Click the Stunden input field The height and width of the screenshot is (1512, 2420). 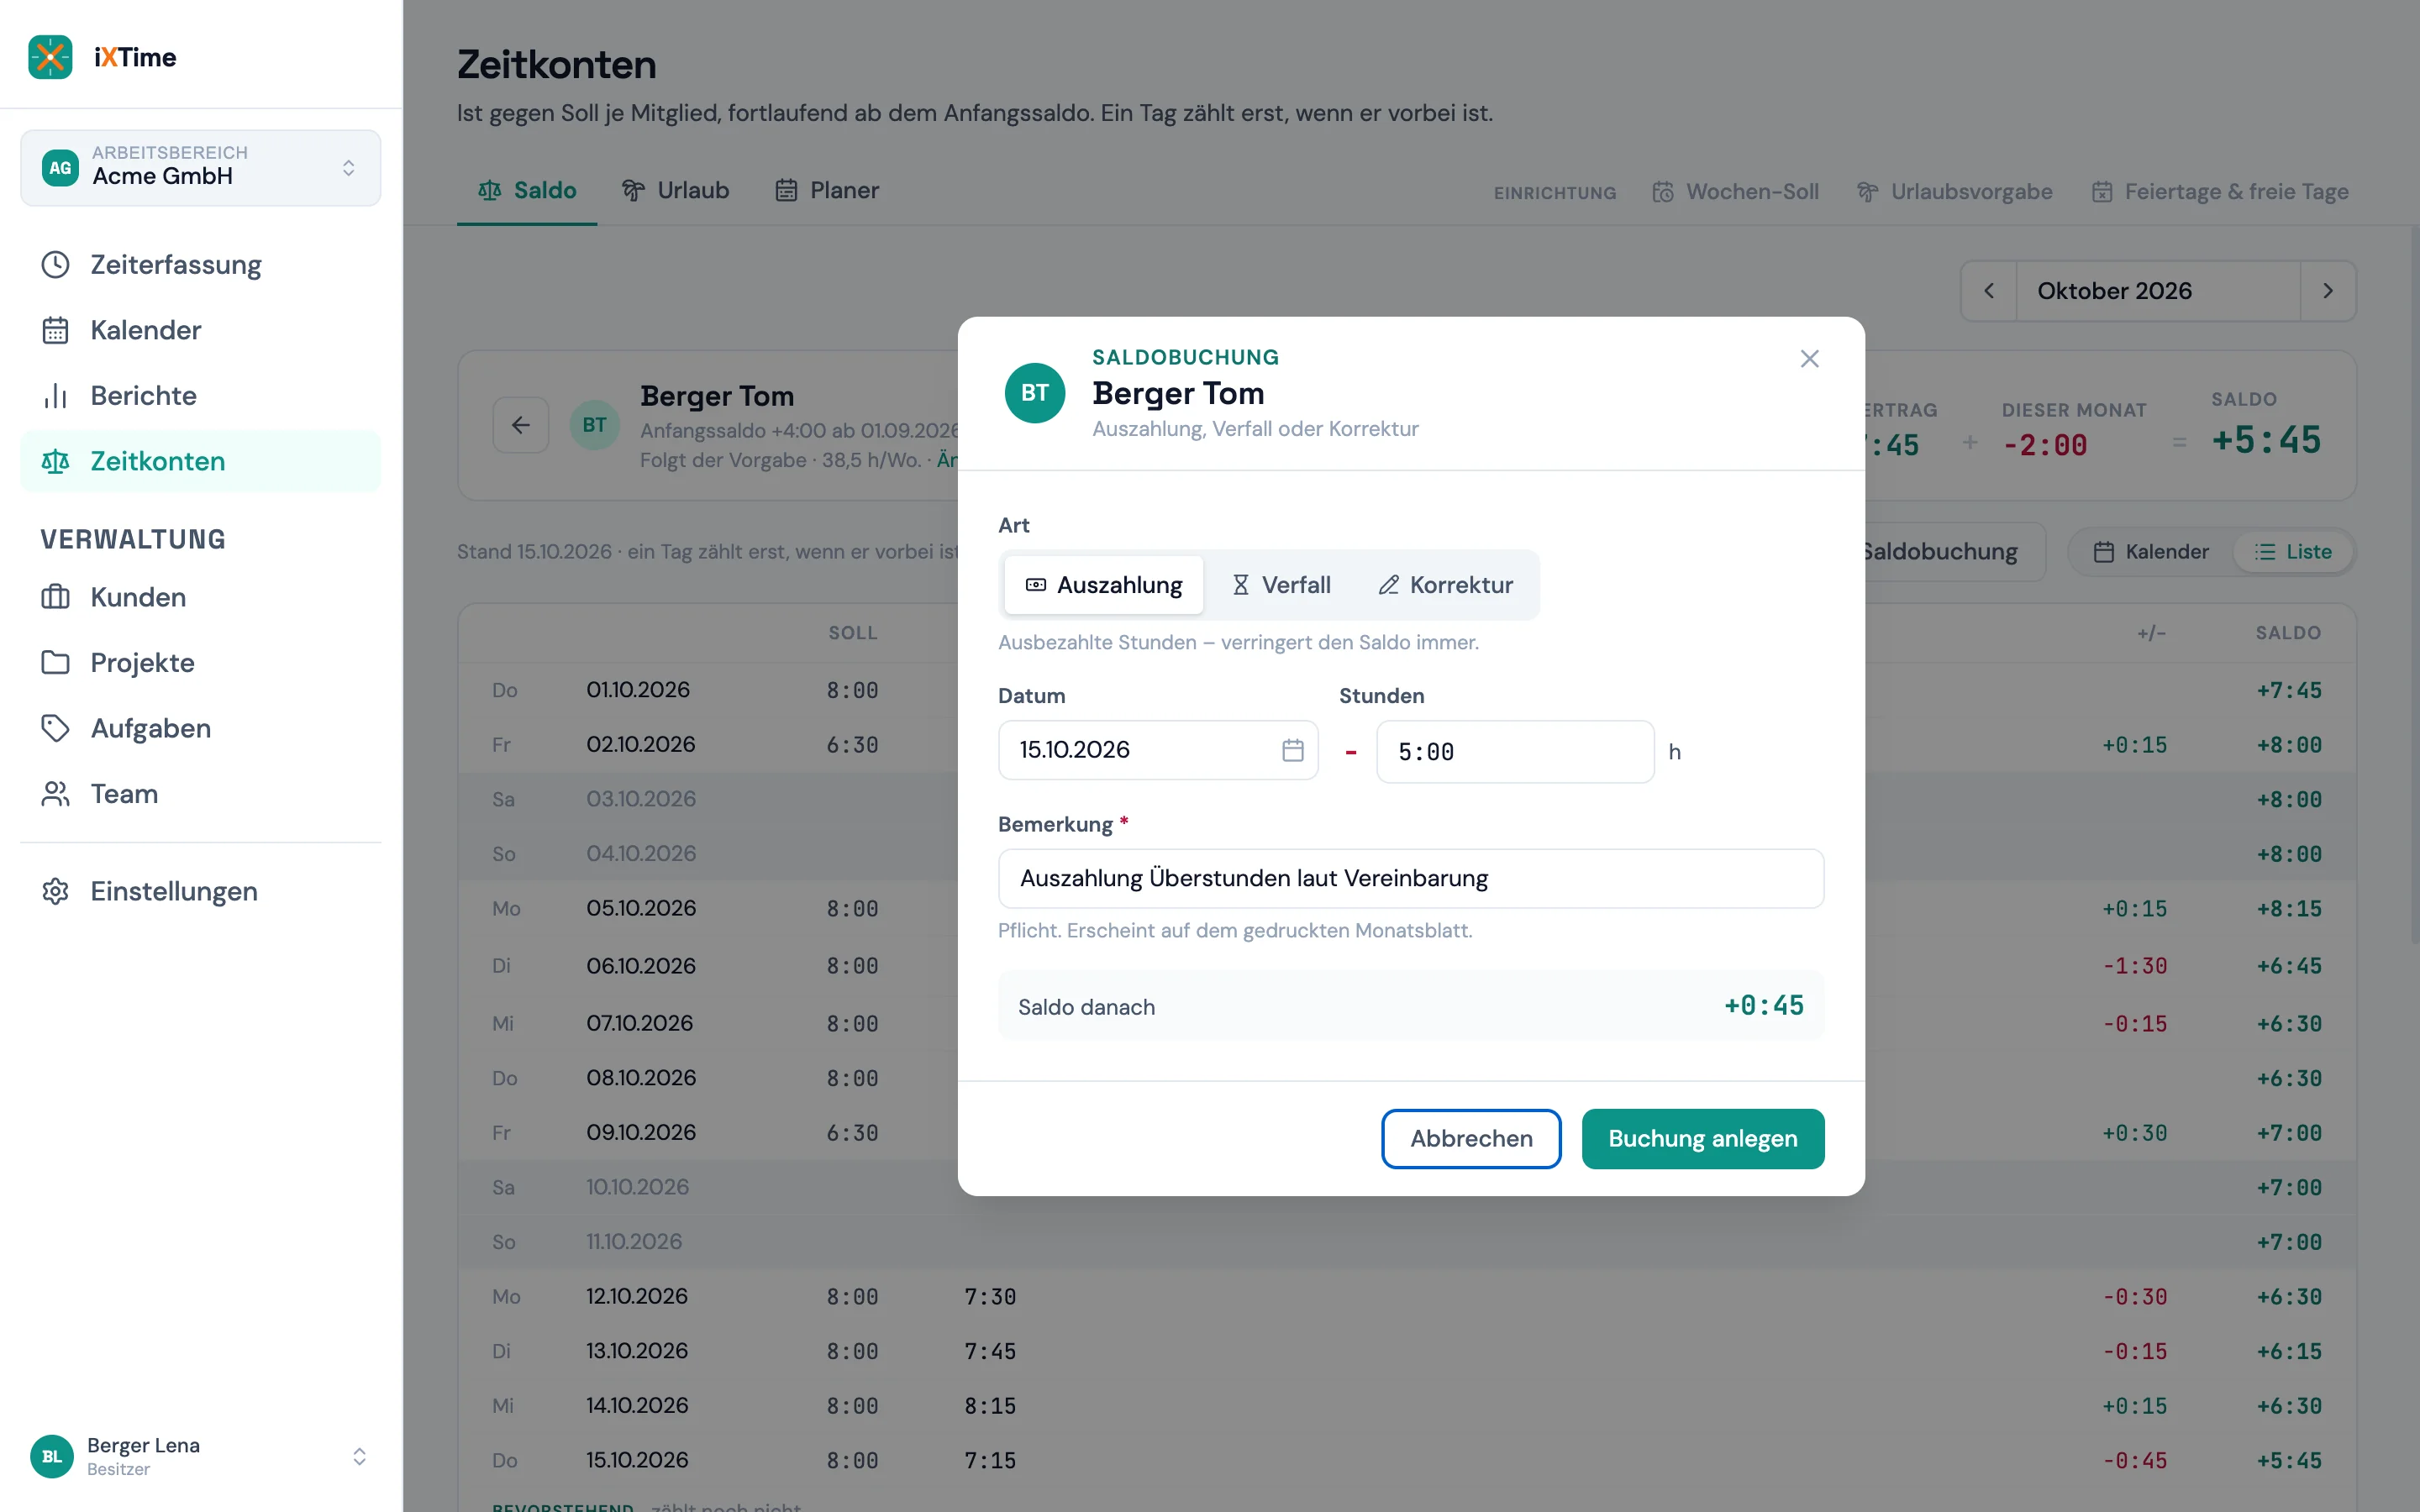(x=1515, y=751)
